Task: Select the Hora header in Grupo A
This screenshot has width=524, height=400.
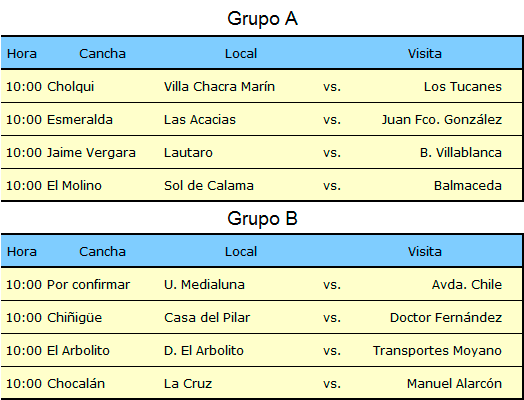Action: [22, 53]
